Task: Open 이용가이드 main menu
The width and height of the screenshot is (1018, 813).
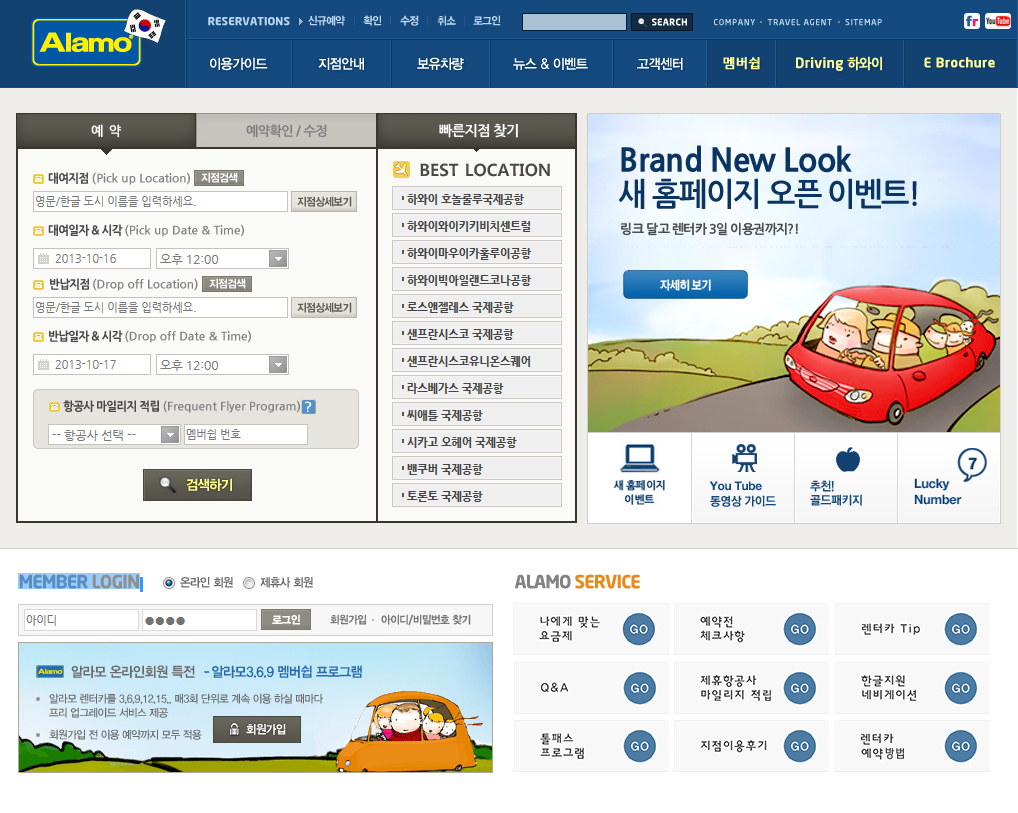Action: click(x=238, y=64)
